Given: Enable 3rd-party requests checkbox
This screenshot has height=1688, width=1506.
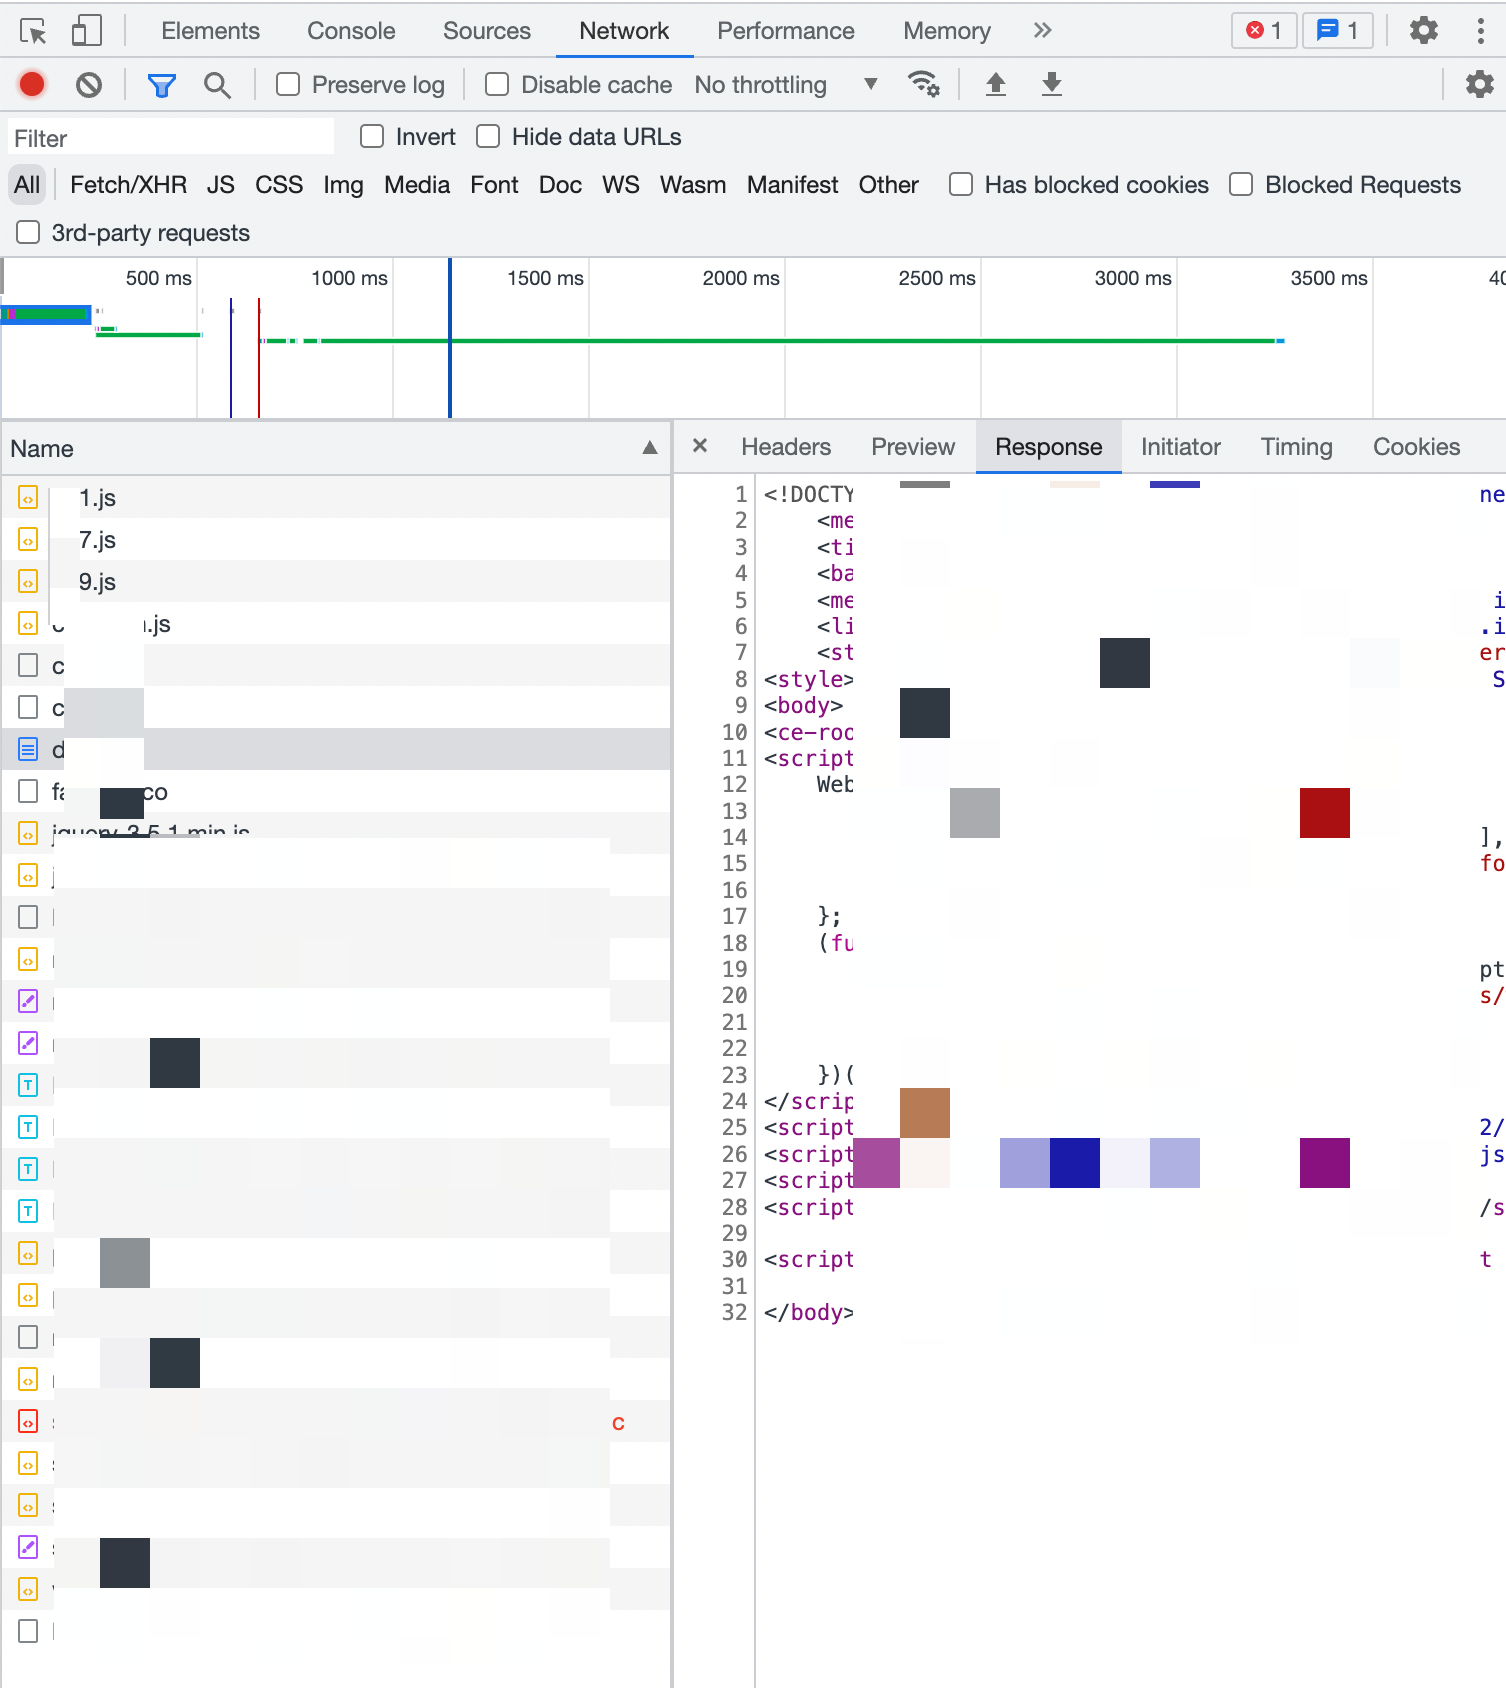Looking at the screenshot, I should (28, 232).
